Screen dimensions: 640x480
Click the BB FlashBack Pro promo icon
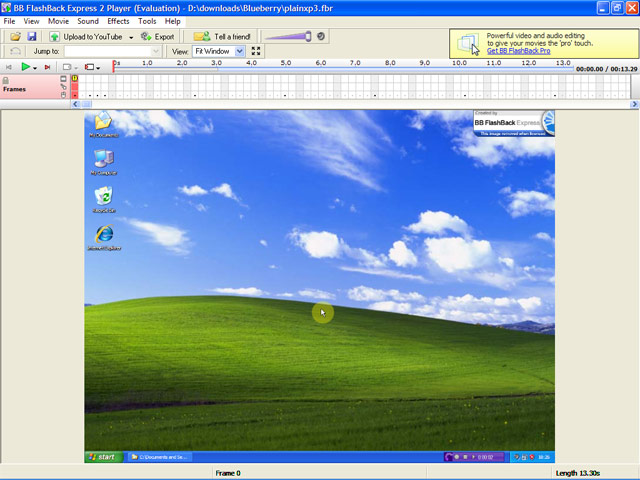(x=468, y=44)
